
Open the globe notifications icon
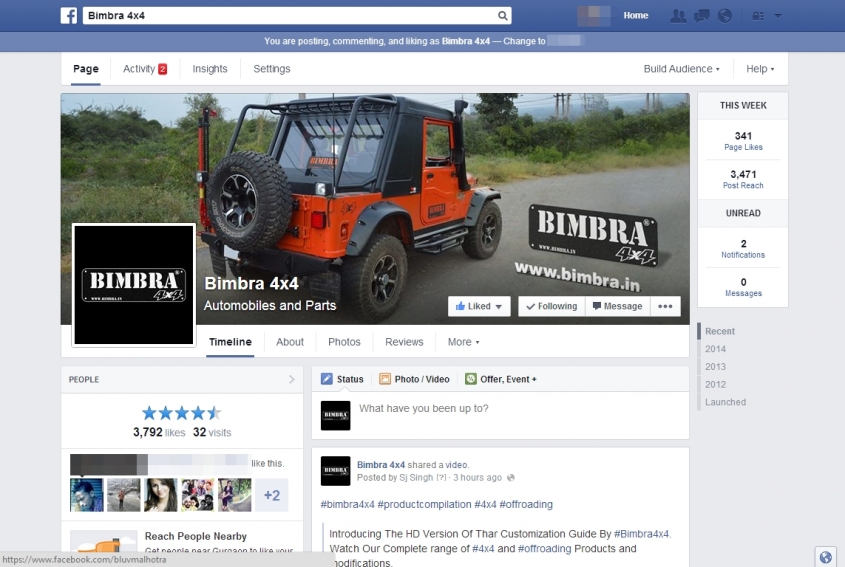[725, 16]
